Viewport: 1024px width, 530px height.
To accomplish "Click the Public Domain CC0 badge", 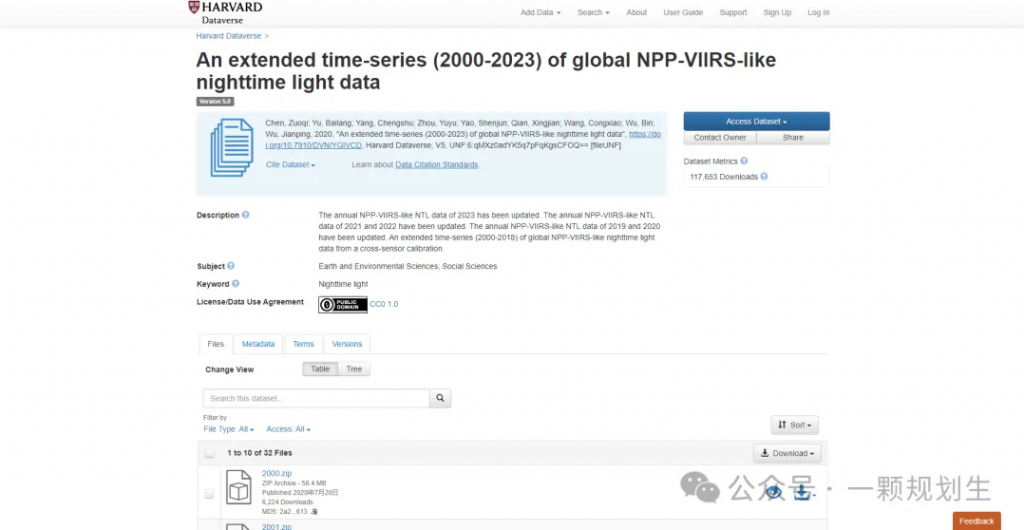I will click(x=343, y=305).
